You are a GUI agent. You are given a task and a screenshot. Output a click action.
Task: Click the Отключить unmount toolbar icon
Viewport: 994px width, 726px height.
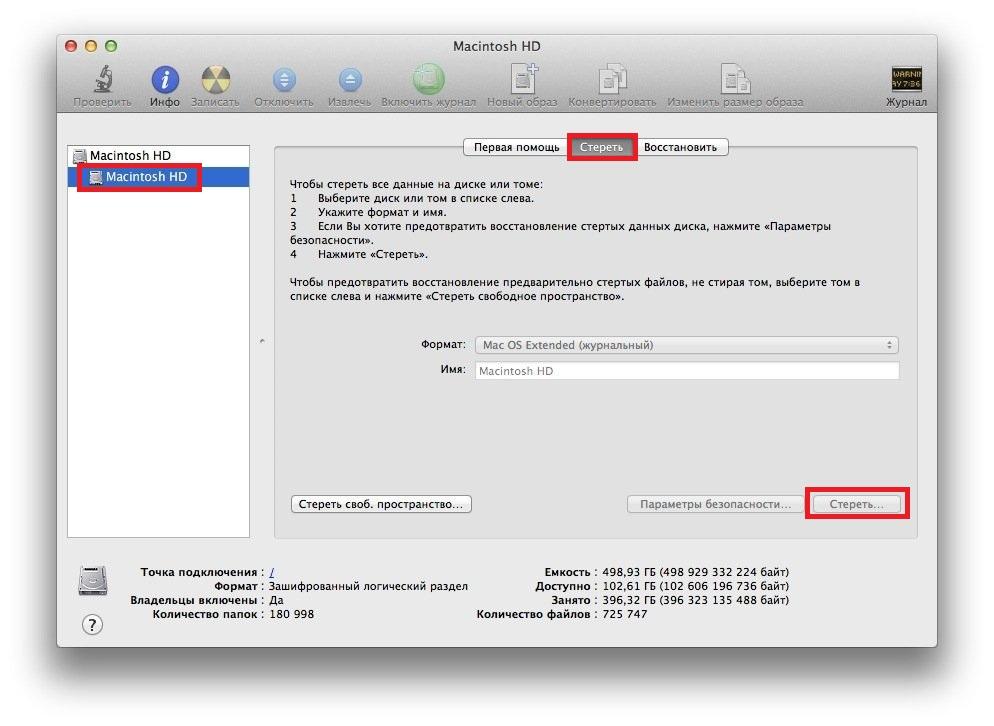[284, 80]
